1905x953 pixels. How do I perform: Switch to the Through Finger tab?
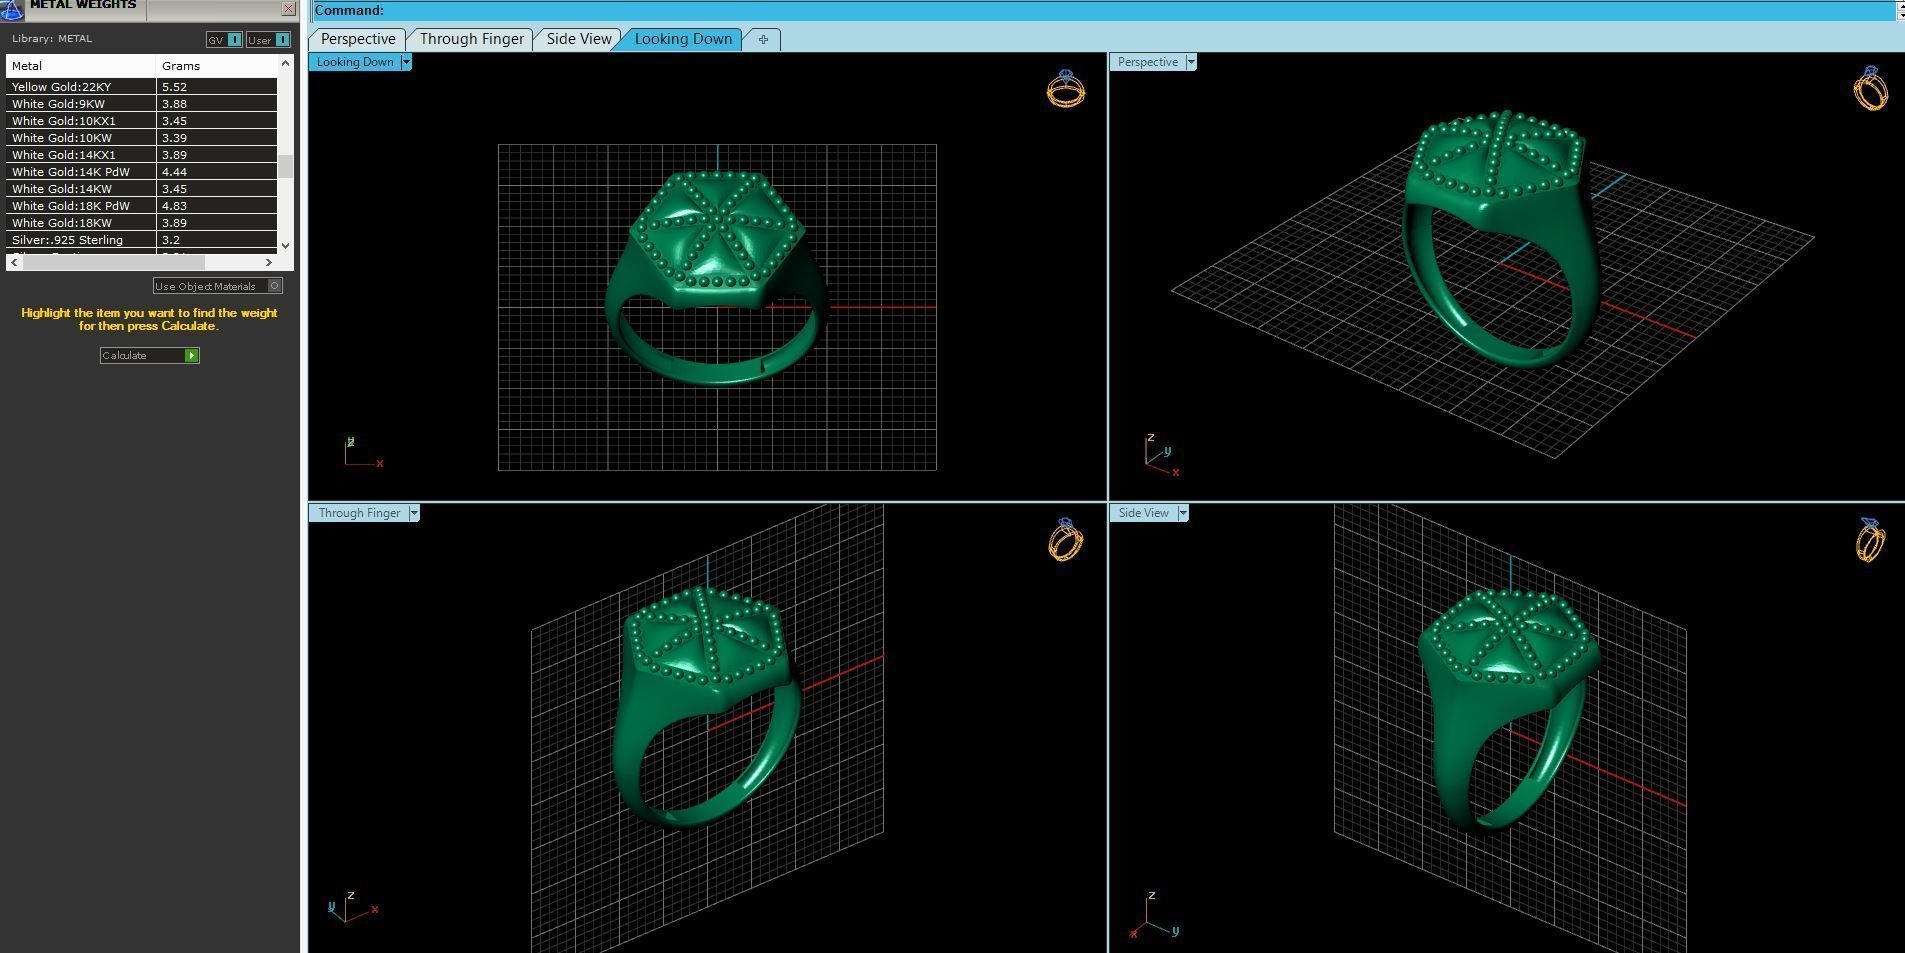click(471, 39)
